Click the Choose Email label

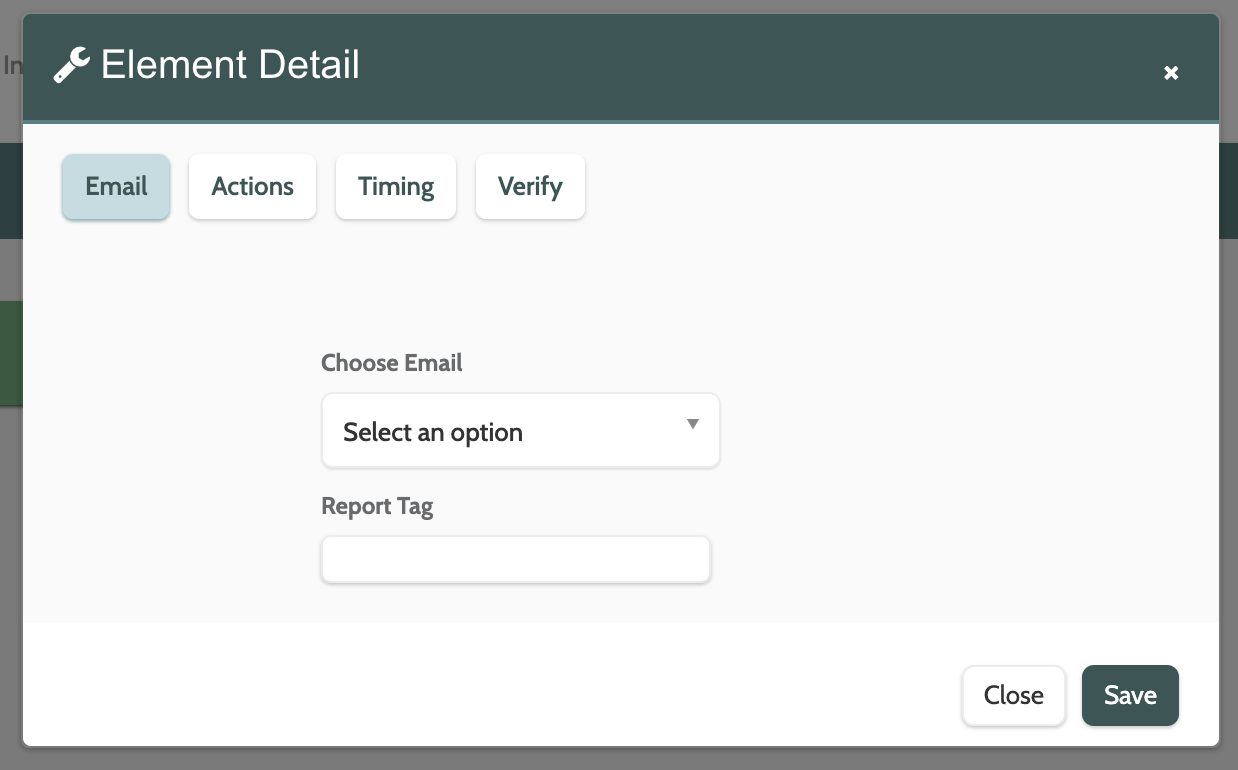click(391, 363)
